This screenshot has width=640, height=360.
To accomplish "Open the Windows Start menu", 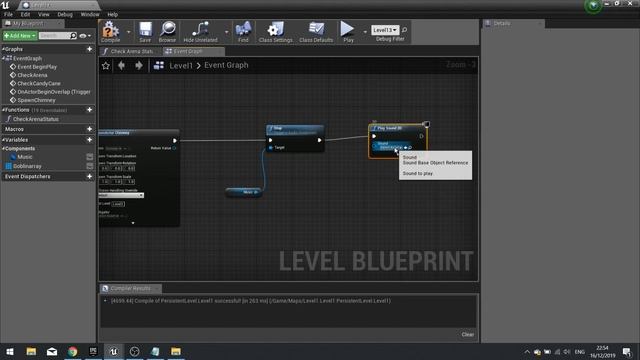I will 10,351.
